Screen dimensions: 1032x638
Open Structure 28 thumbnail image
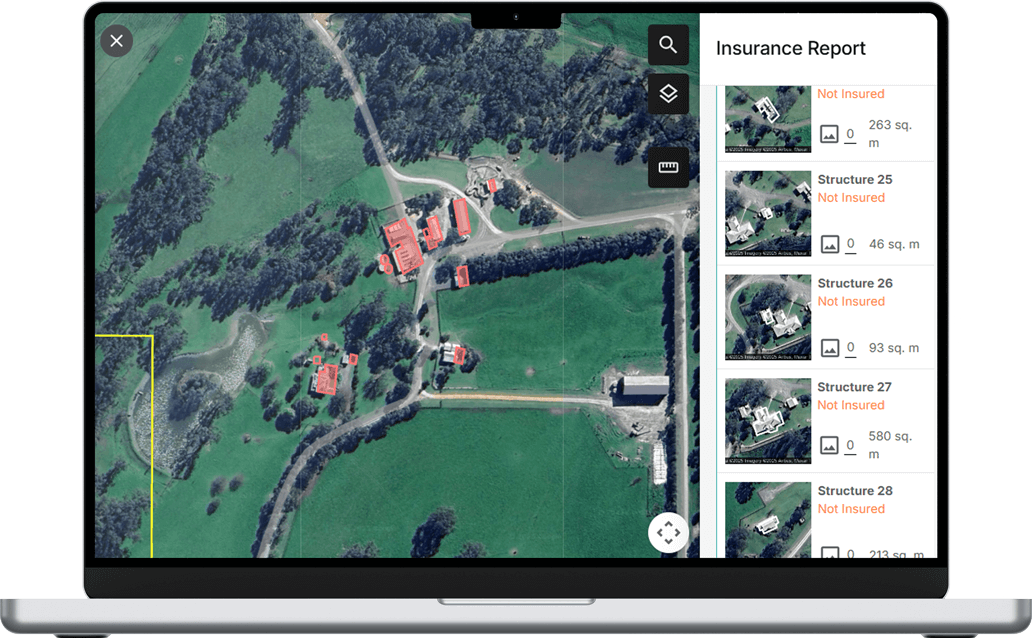(x=767, y=519)
